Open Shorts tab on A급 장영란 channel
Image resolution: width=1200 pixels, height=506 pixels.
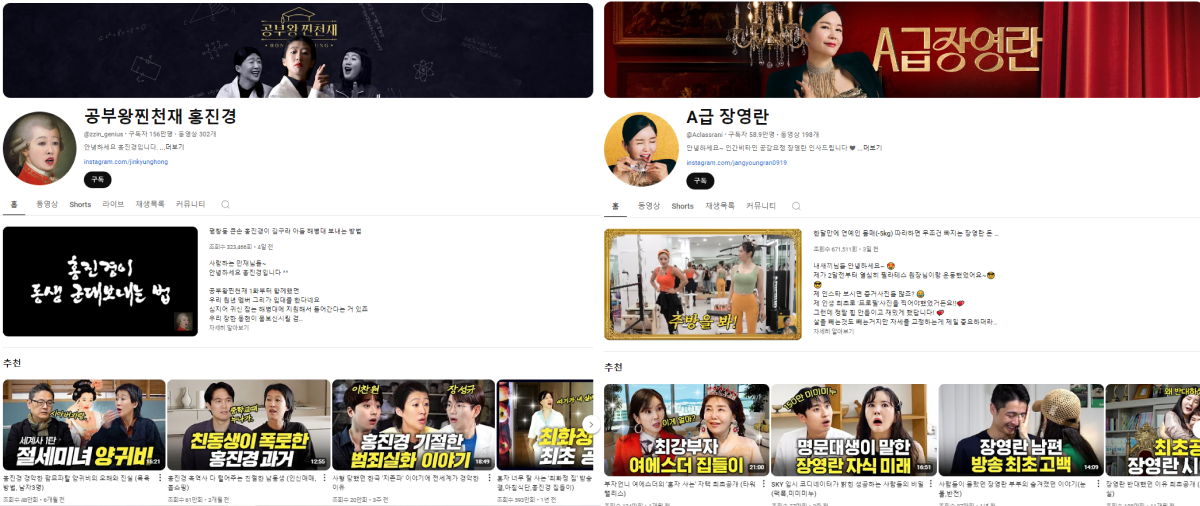(682, 206)
